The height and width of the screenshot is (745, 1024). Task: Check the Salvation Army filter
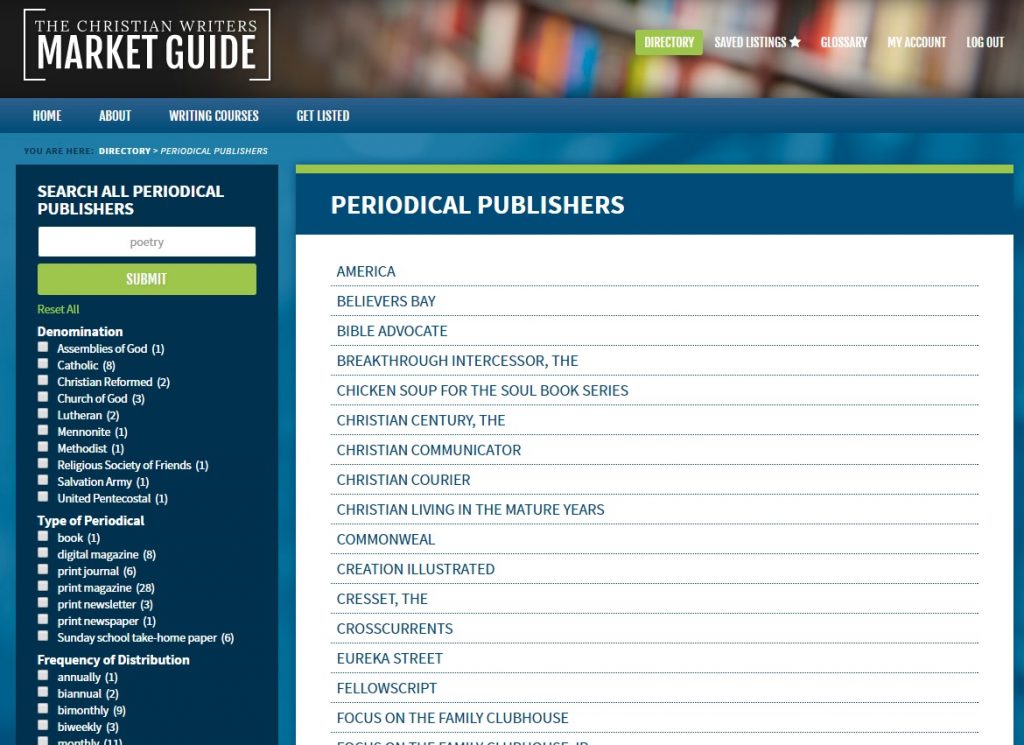(x=43, y=480)
